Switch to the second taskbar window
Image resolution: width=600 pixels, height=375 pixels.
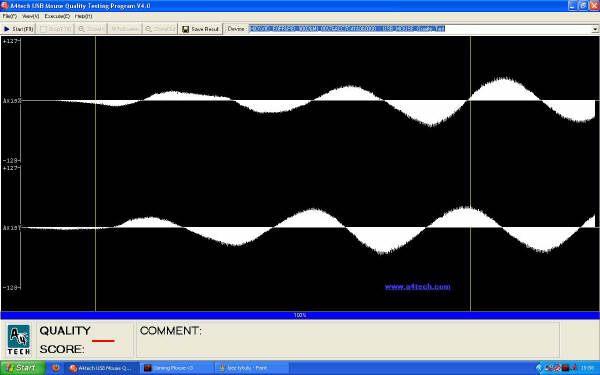tap(177, 368)
